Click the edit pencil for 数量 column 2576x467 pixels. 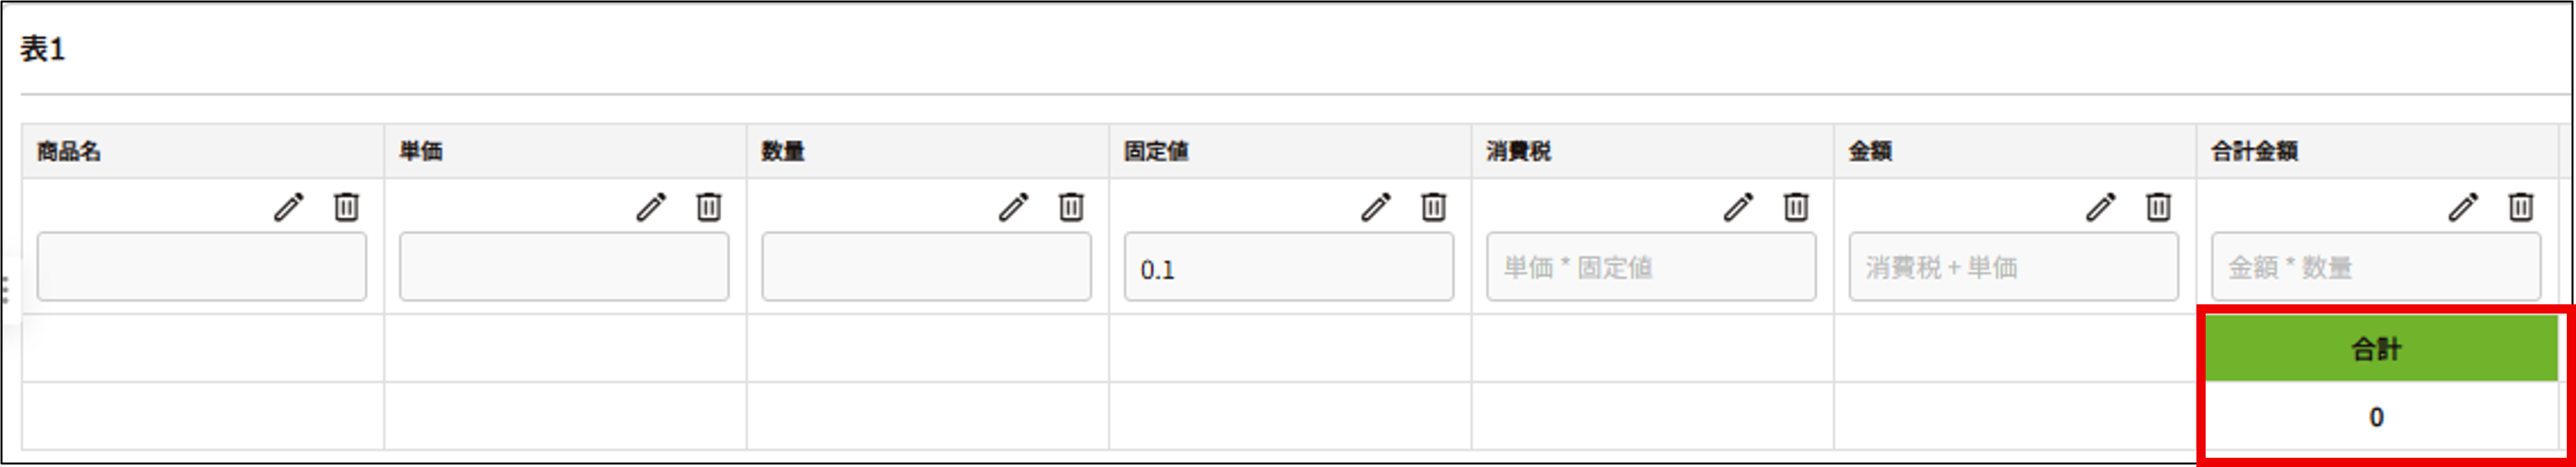(1013, 207)
